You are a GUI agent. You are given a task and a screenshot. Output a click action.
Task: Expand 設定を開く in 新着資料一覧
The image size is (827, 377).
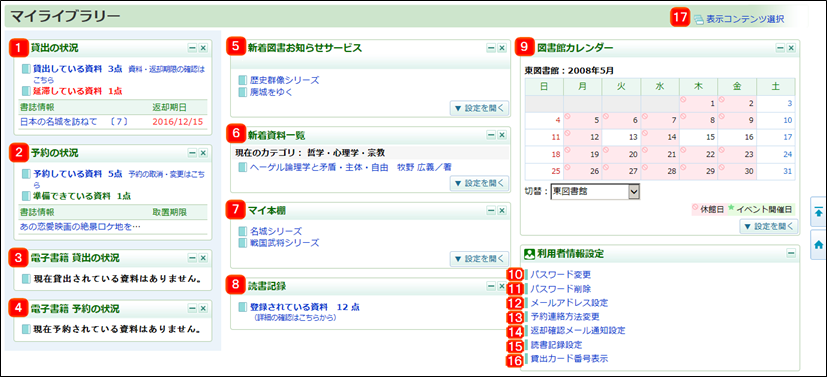tap(479, 183)
